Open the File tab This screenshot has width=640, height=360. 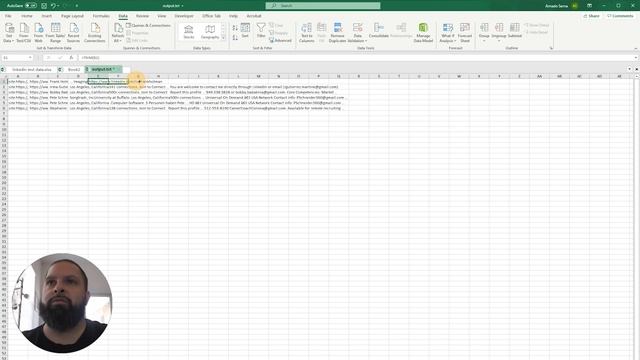8,16
